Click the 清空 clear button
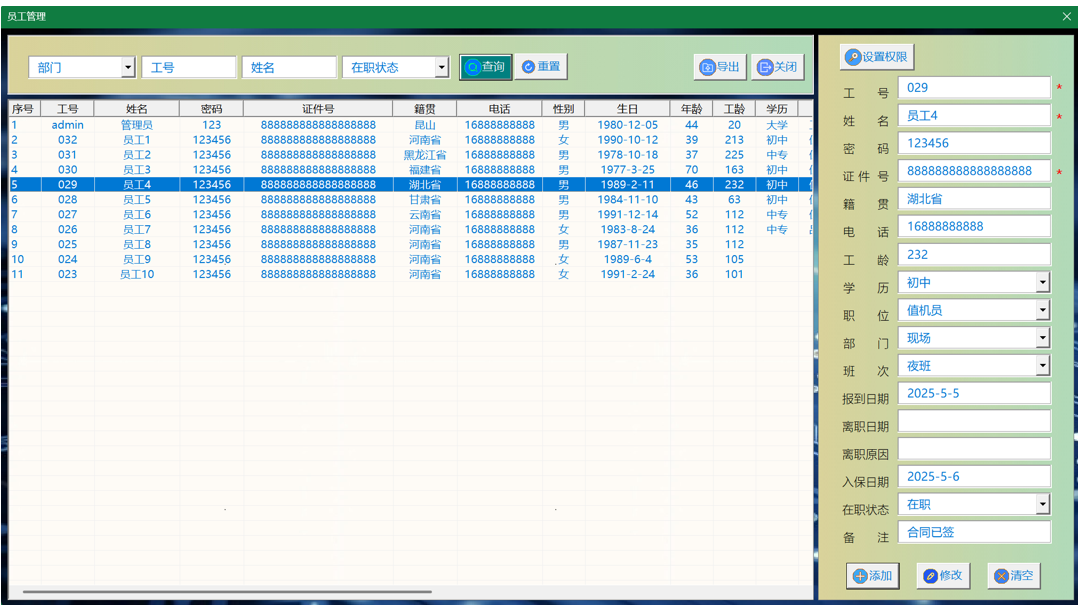This screenshot has height=606, width=1078. click(x=1014, y=576)
